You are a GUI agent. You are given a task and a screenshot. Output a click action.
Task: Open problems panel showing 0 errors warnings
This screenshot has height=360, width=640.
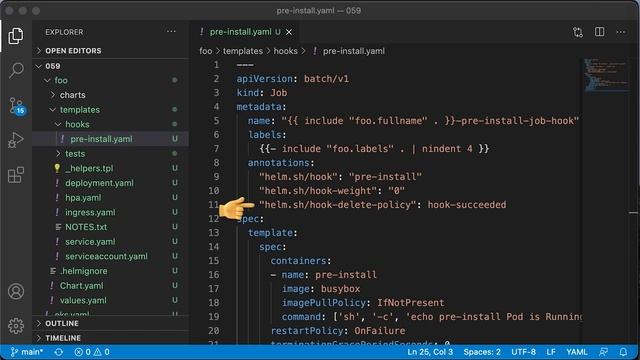coord(92,352)
